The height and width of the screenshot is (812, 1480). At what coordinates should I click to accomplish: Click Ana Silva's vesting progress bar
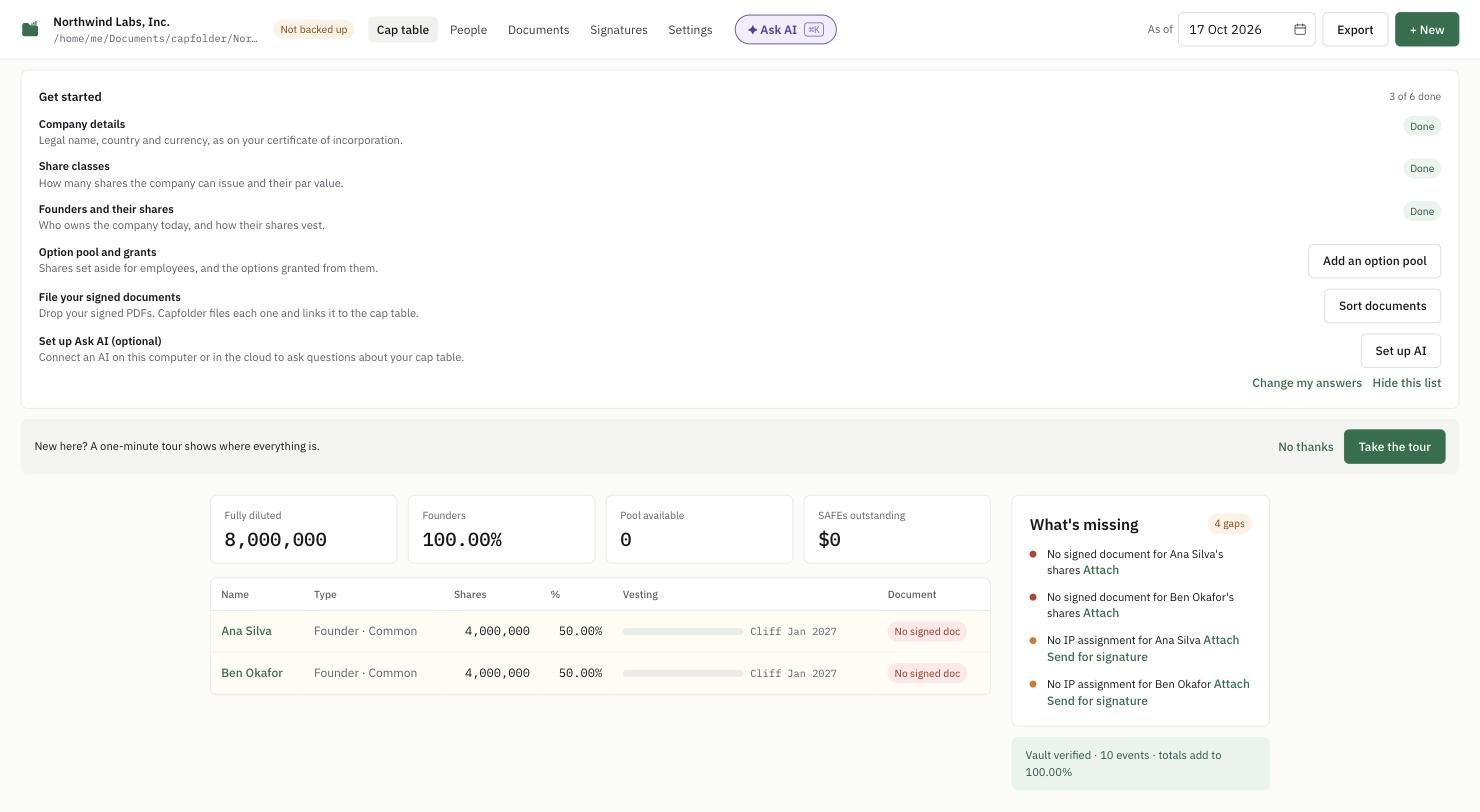(683, 631)
